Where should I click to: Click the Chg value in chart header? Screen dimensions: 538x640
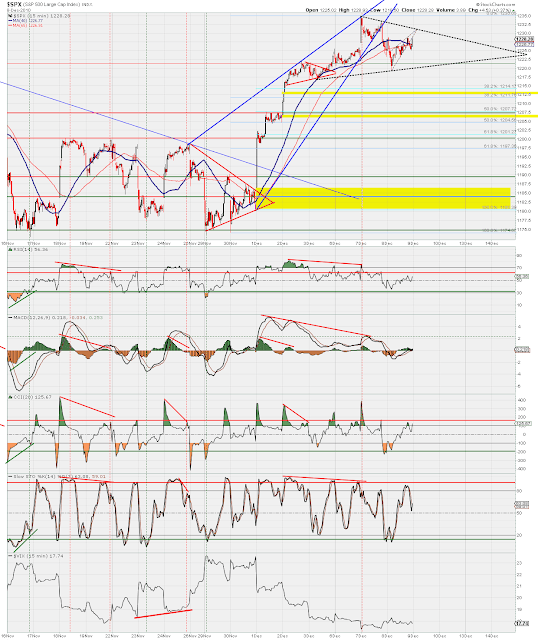coord(497,10)
